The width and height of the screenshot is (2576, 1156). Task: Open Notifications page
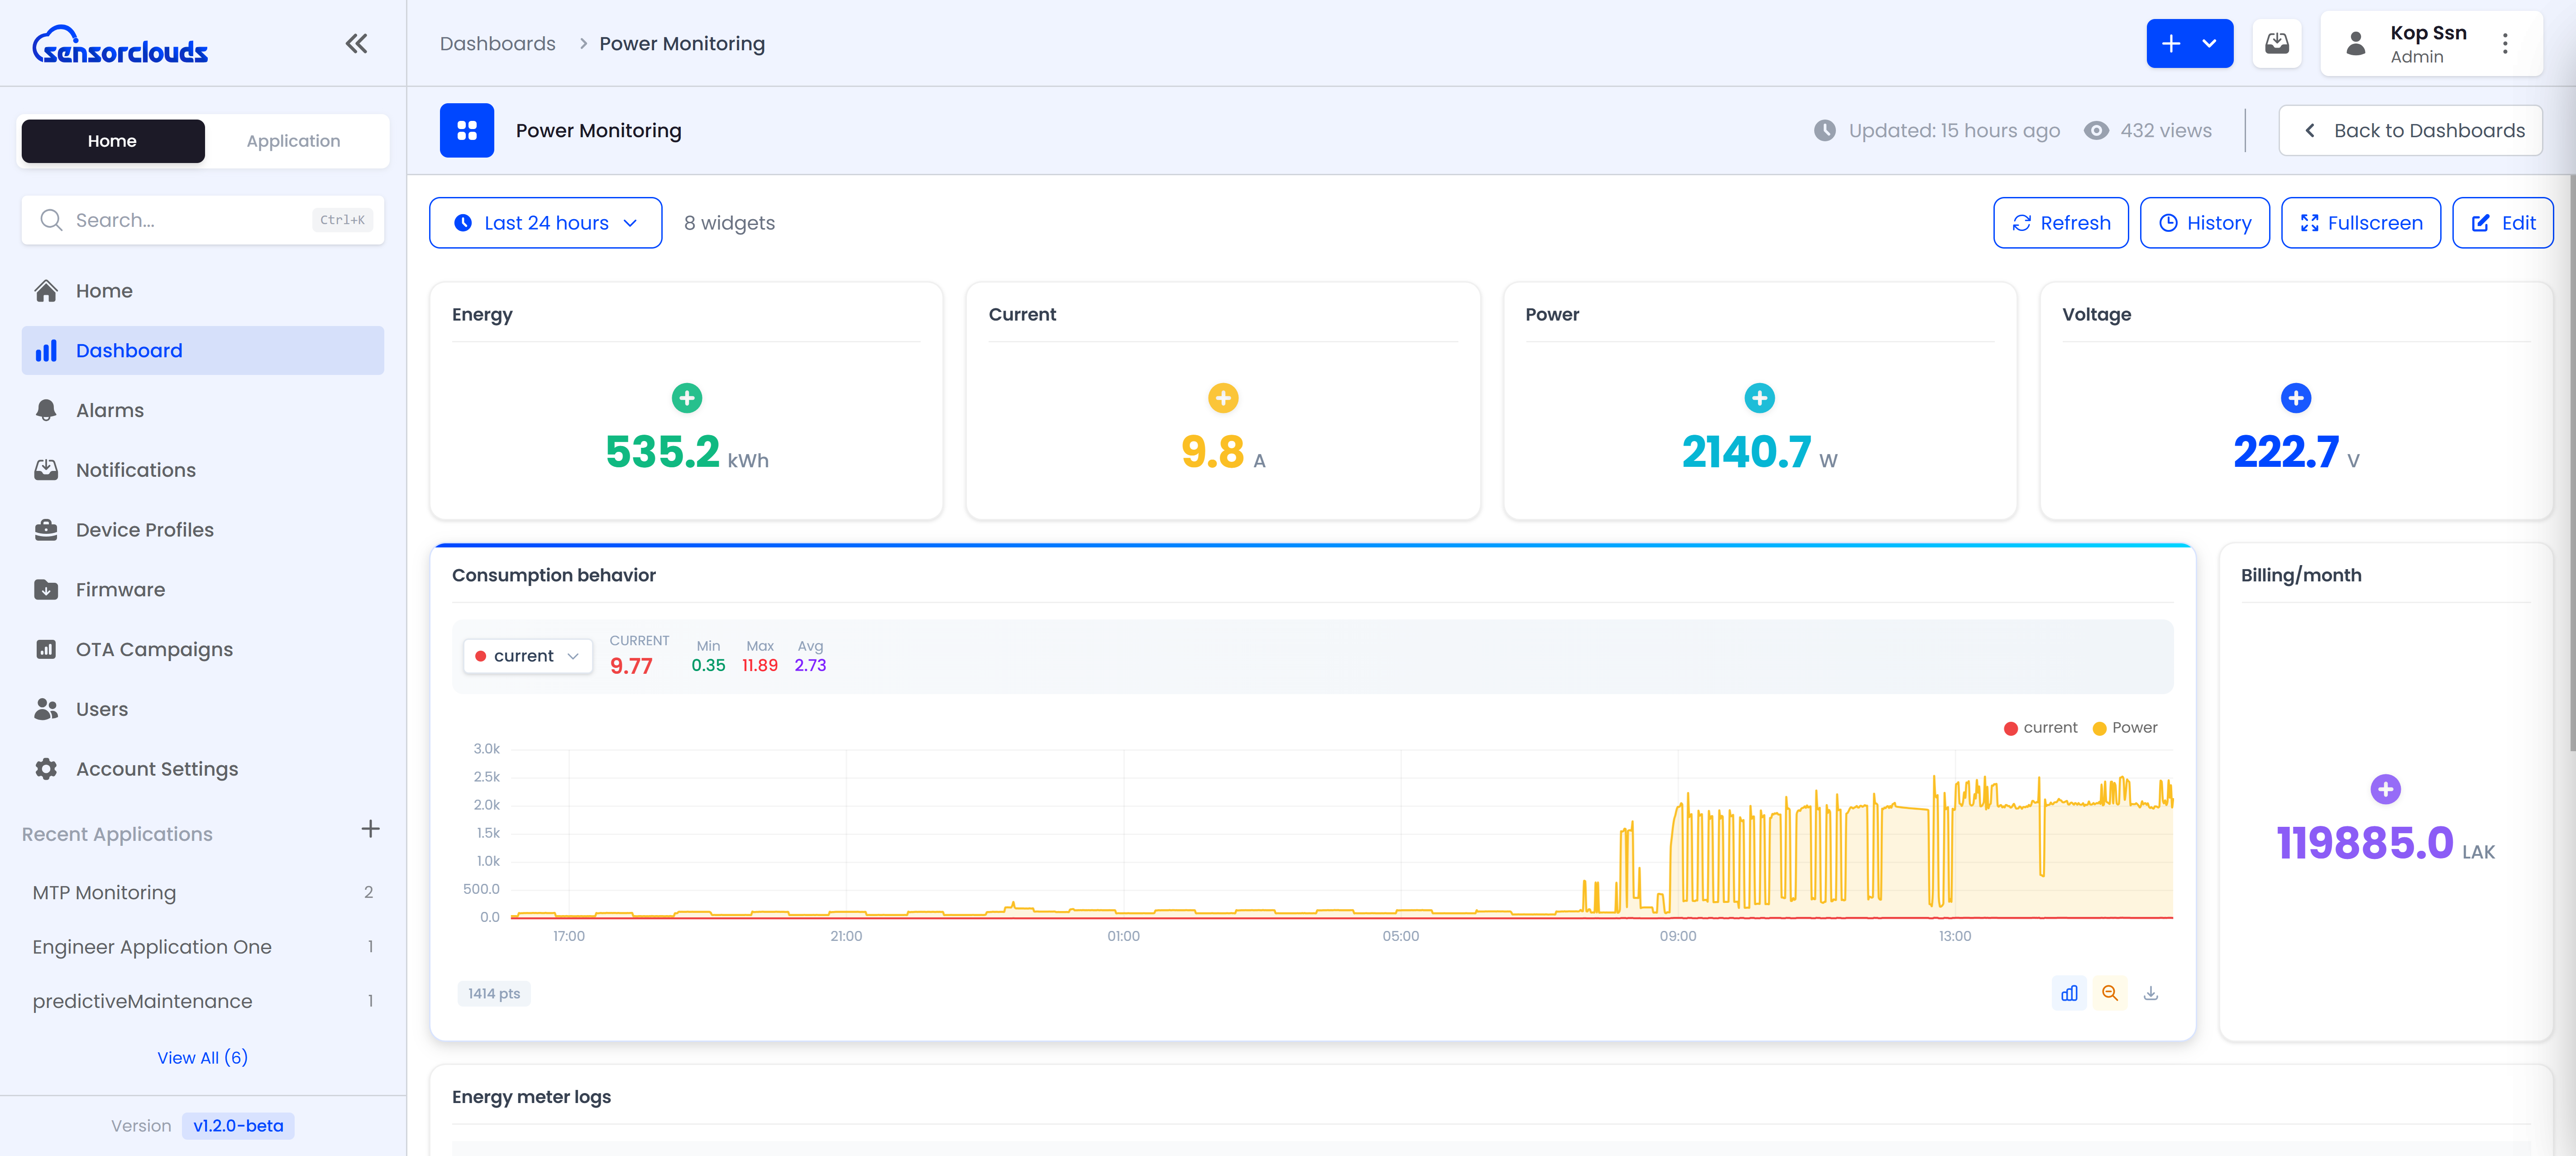point(203,470)
